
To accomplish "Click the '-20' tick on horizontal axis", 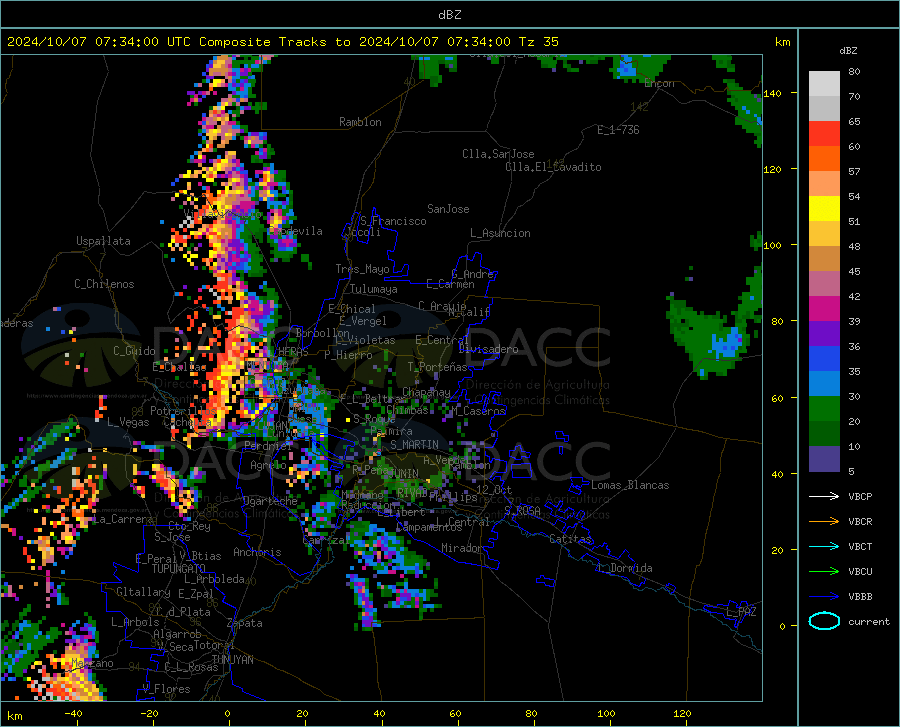I will (x=149, y=713).
